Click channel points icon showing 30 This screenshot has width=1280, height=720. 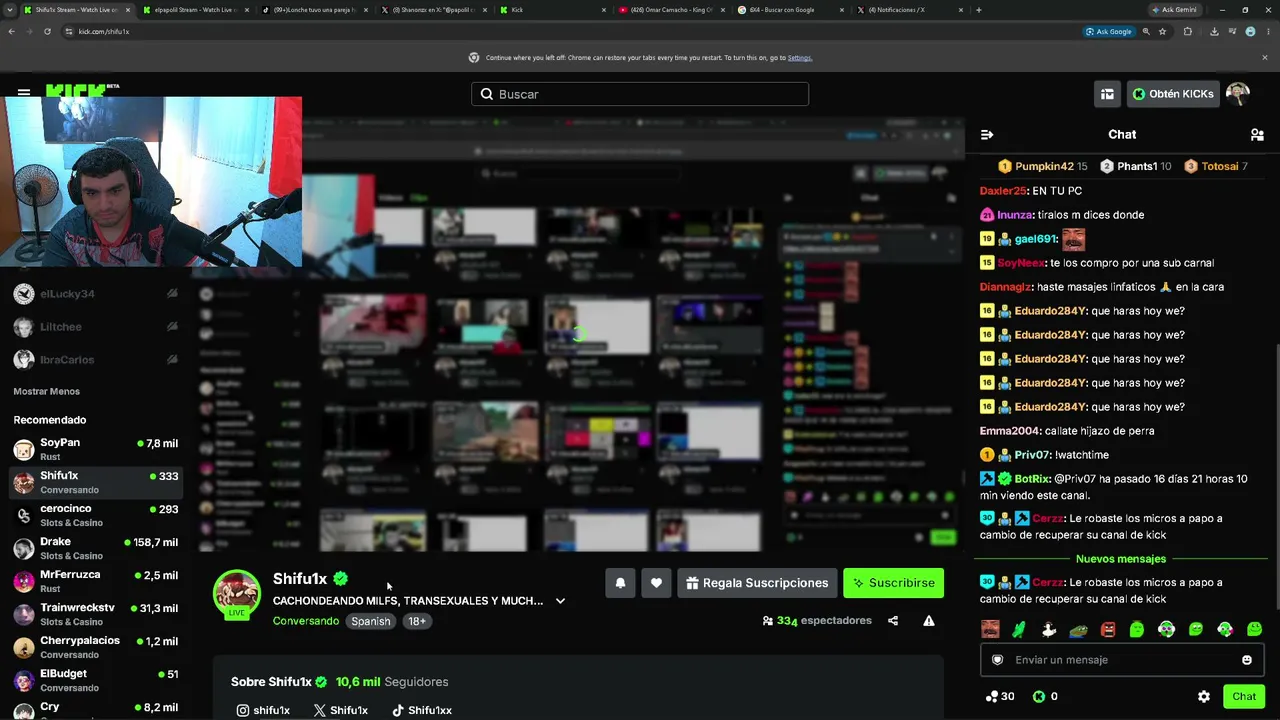tap(991, 697)
